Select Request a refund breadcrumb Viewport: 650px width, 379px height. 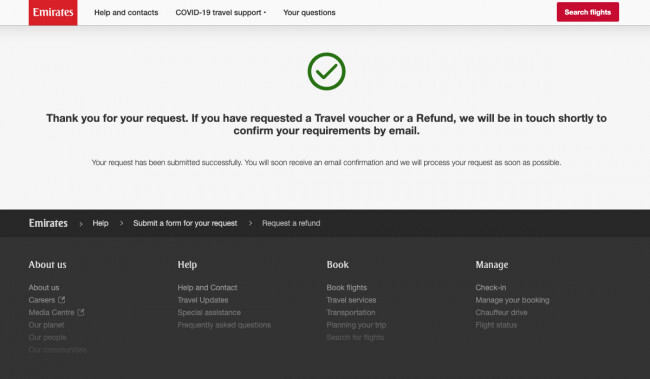click(291, 223)
